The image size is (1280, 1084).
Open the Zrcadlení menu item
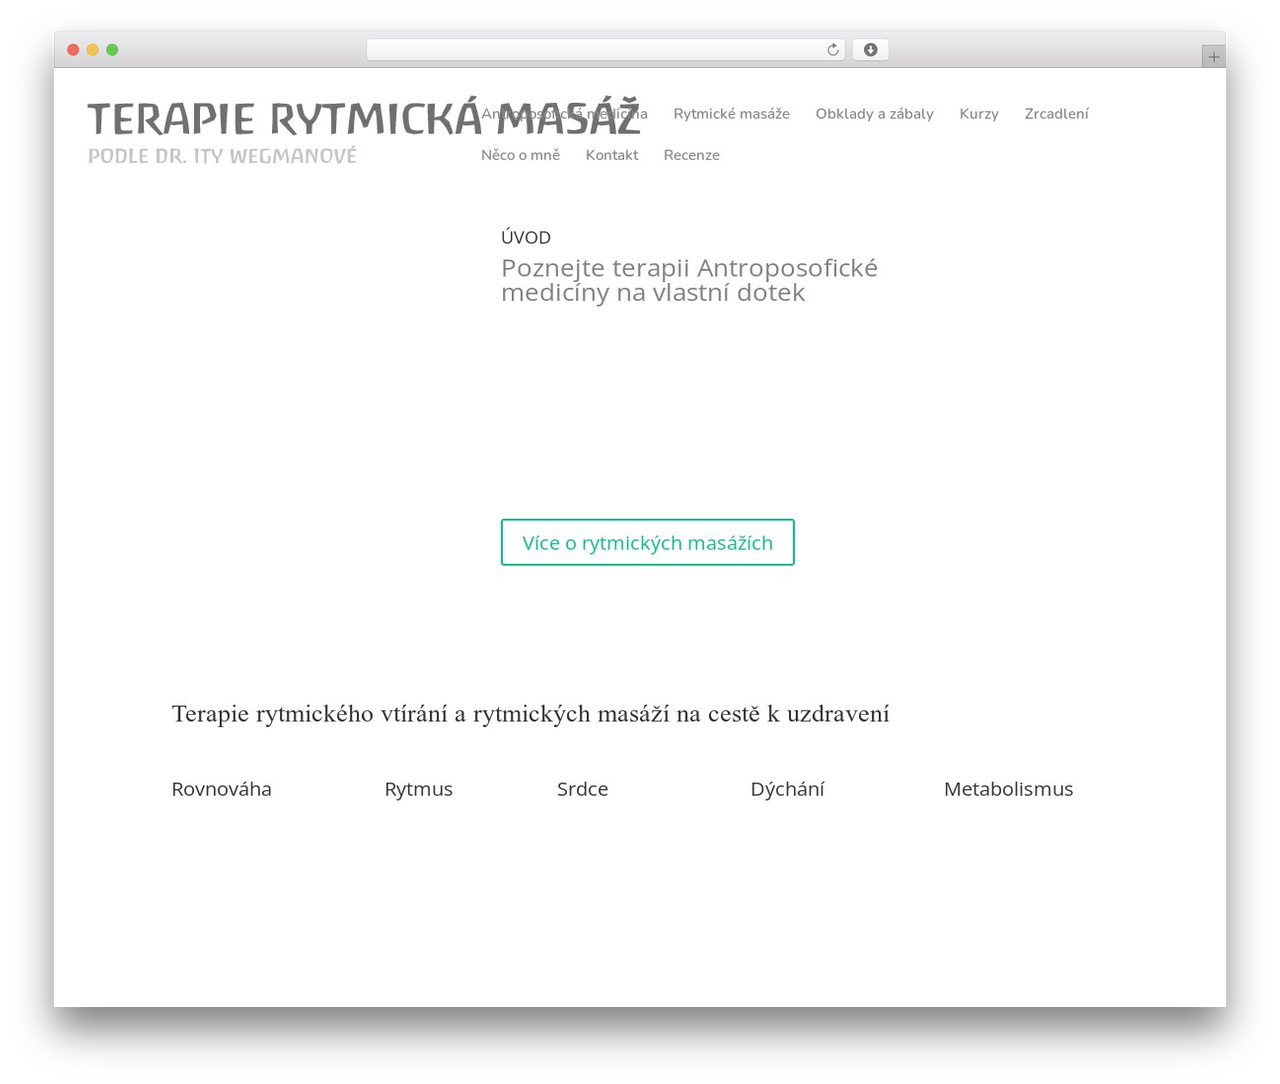pyautogui.click(x=1056, y=114)
